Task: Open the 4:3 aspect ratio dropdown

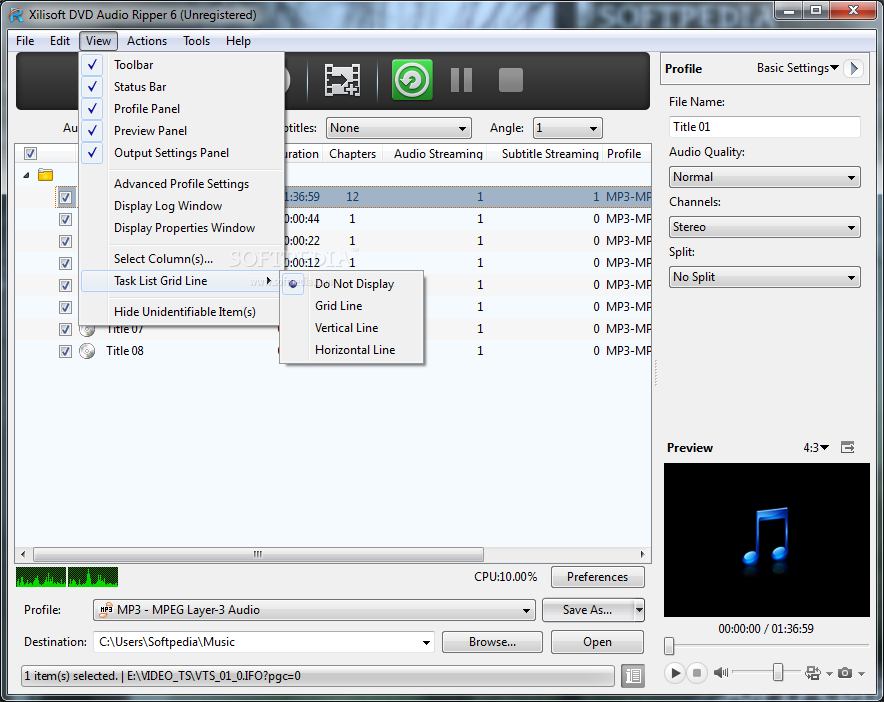Action: [816, 448]
